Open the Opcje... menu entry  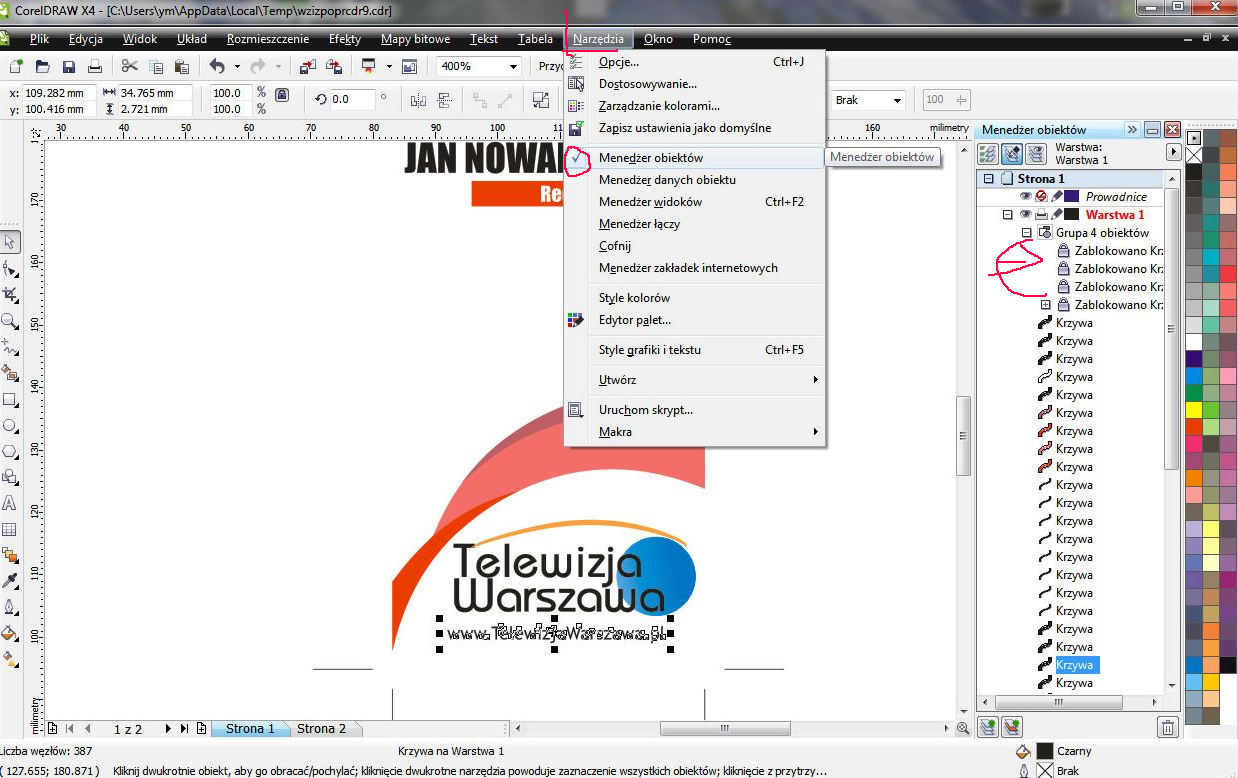618,62
